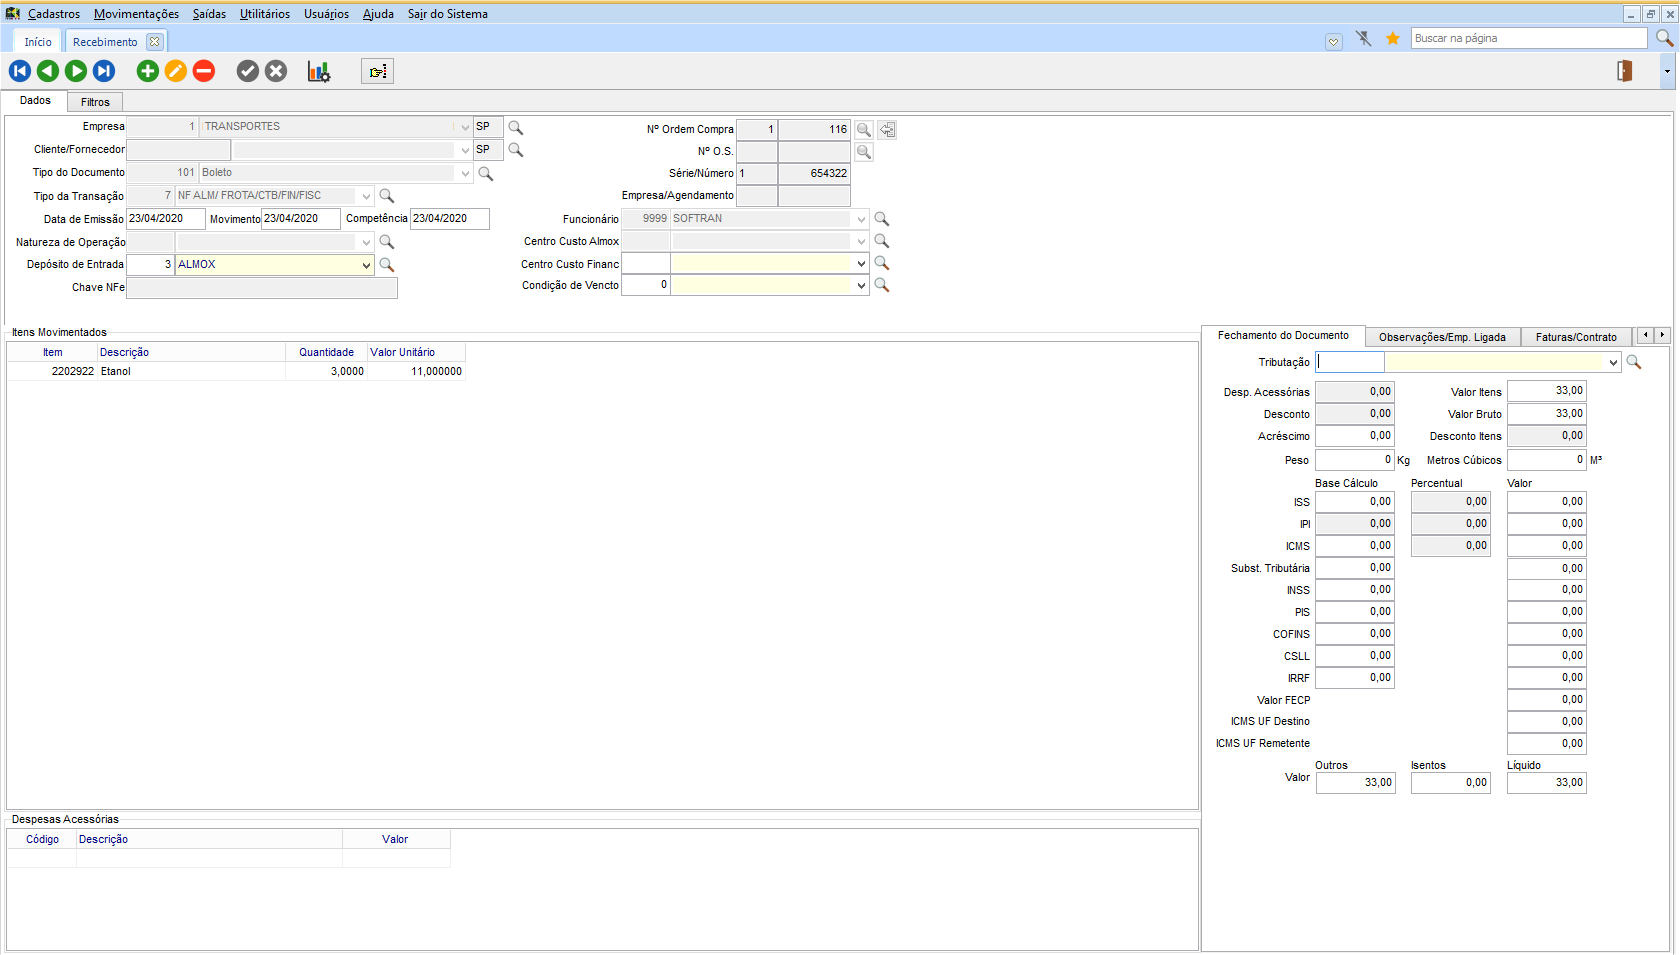Toggle the pin icon beside the star
1680x955 pixels.
(1363, 38)
